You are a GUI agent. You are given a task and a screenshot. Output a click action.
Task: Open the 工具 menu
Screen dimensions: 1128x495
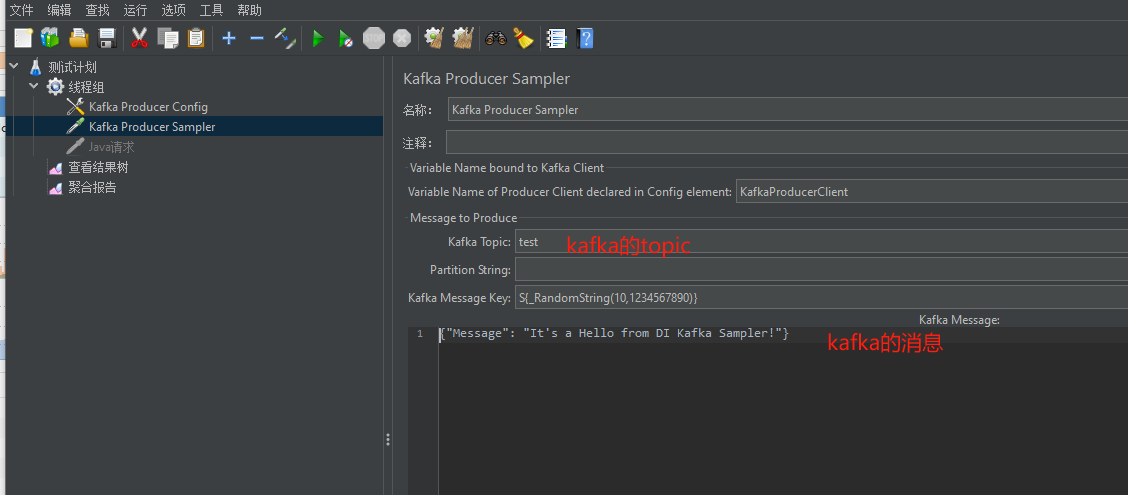(212, 10)
